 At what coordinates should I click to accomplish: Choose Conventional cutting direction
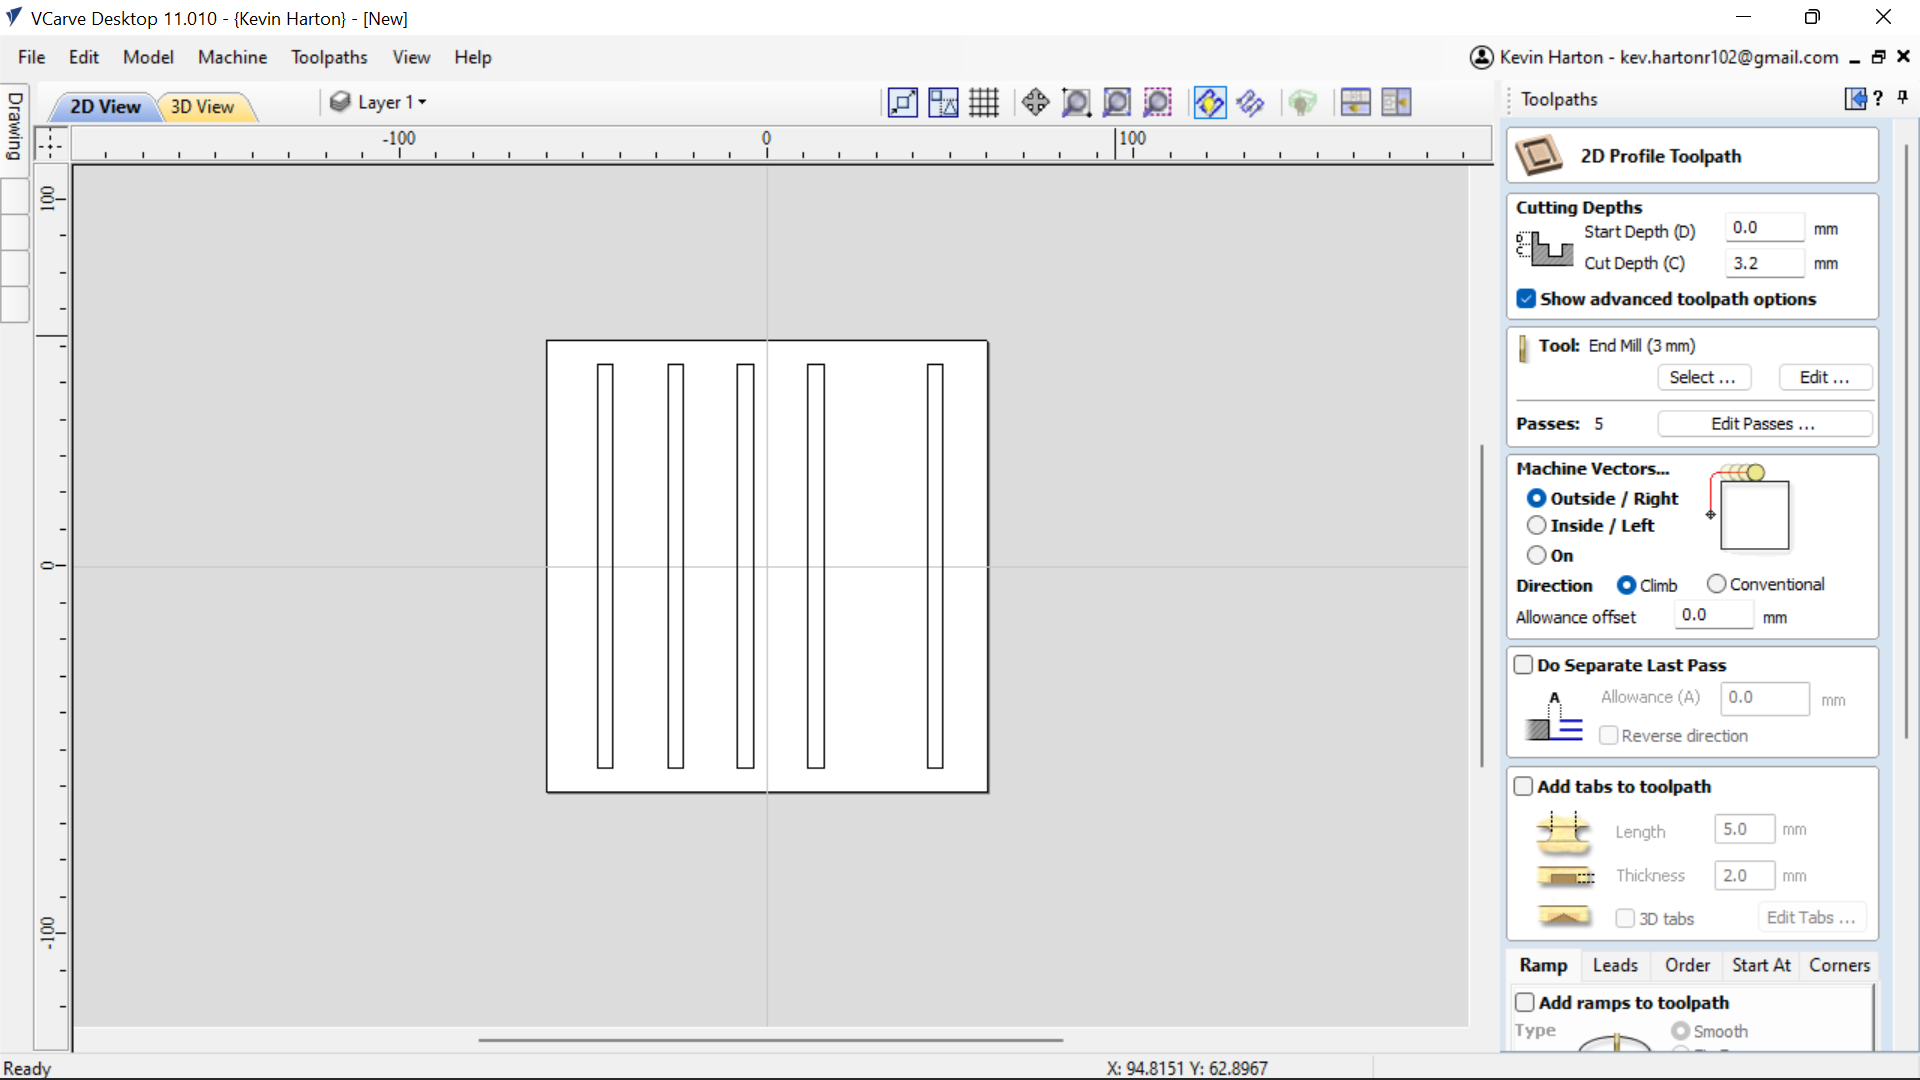click(x=1716, y=584)
